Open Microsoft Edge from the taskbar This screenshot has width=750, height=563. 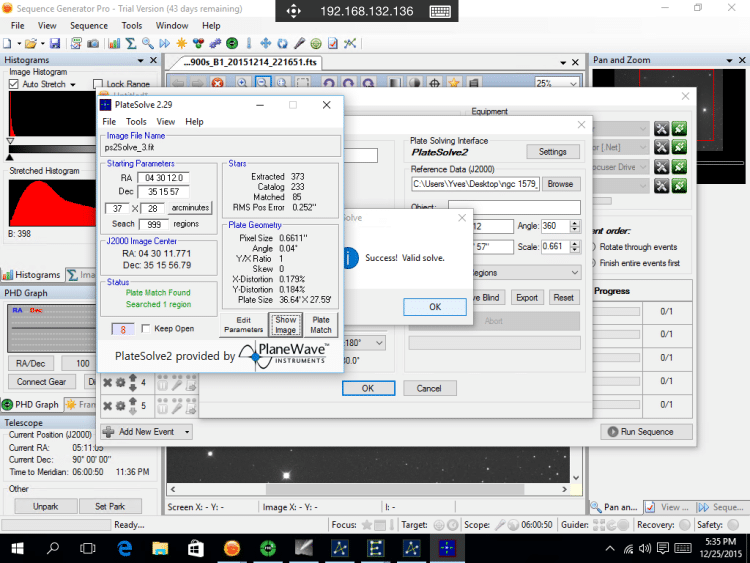pyautogui.click(x=125, y=548)
